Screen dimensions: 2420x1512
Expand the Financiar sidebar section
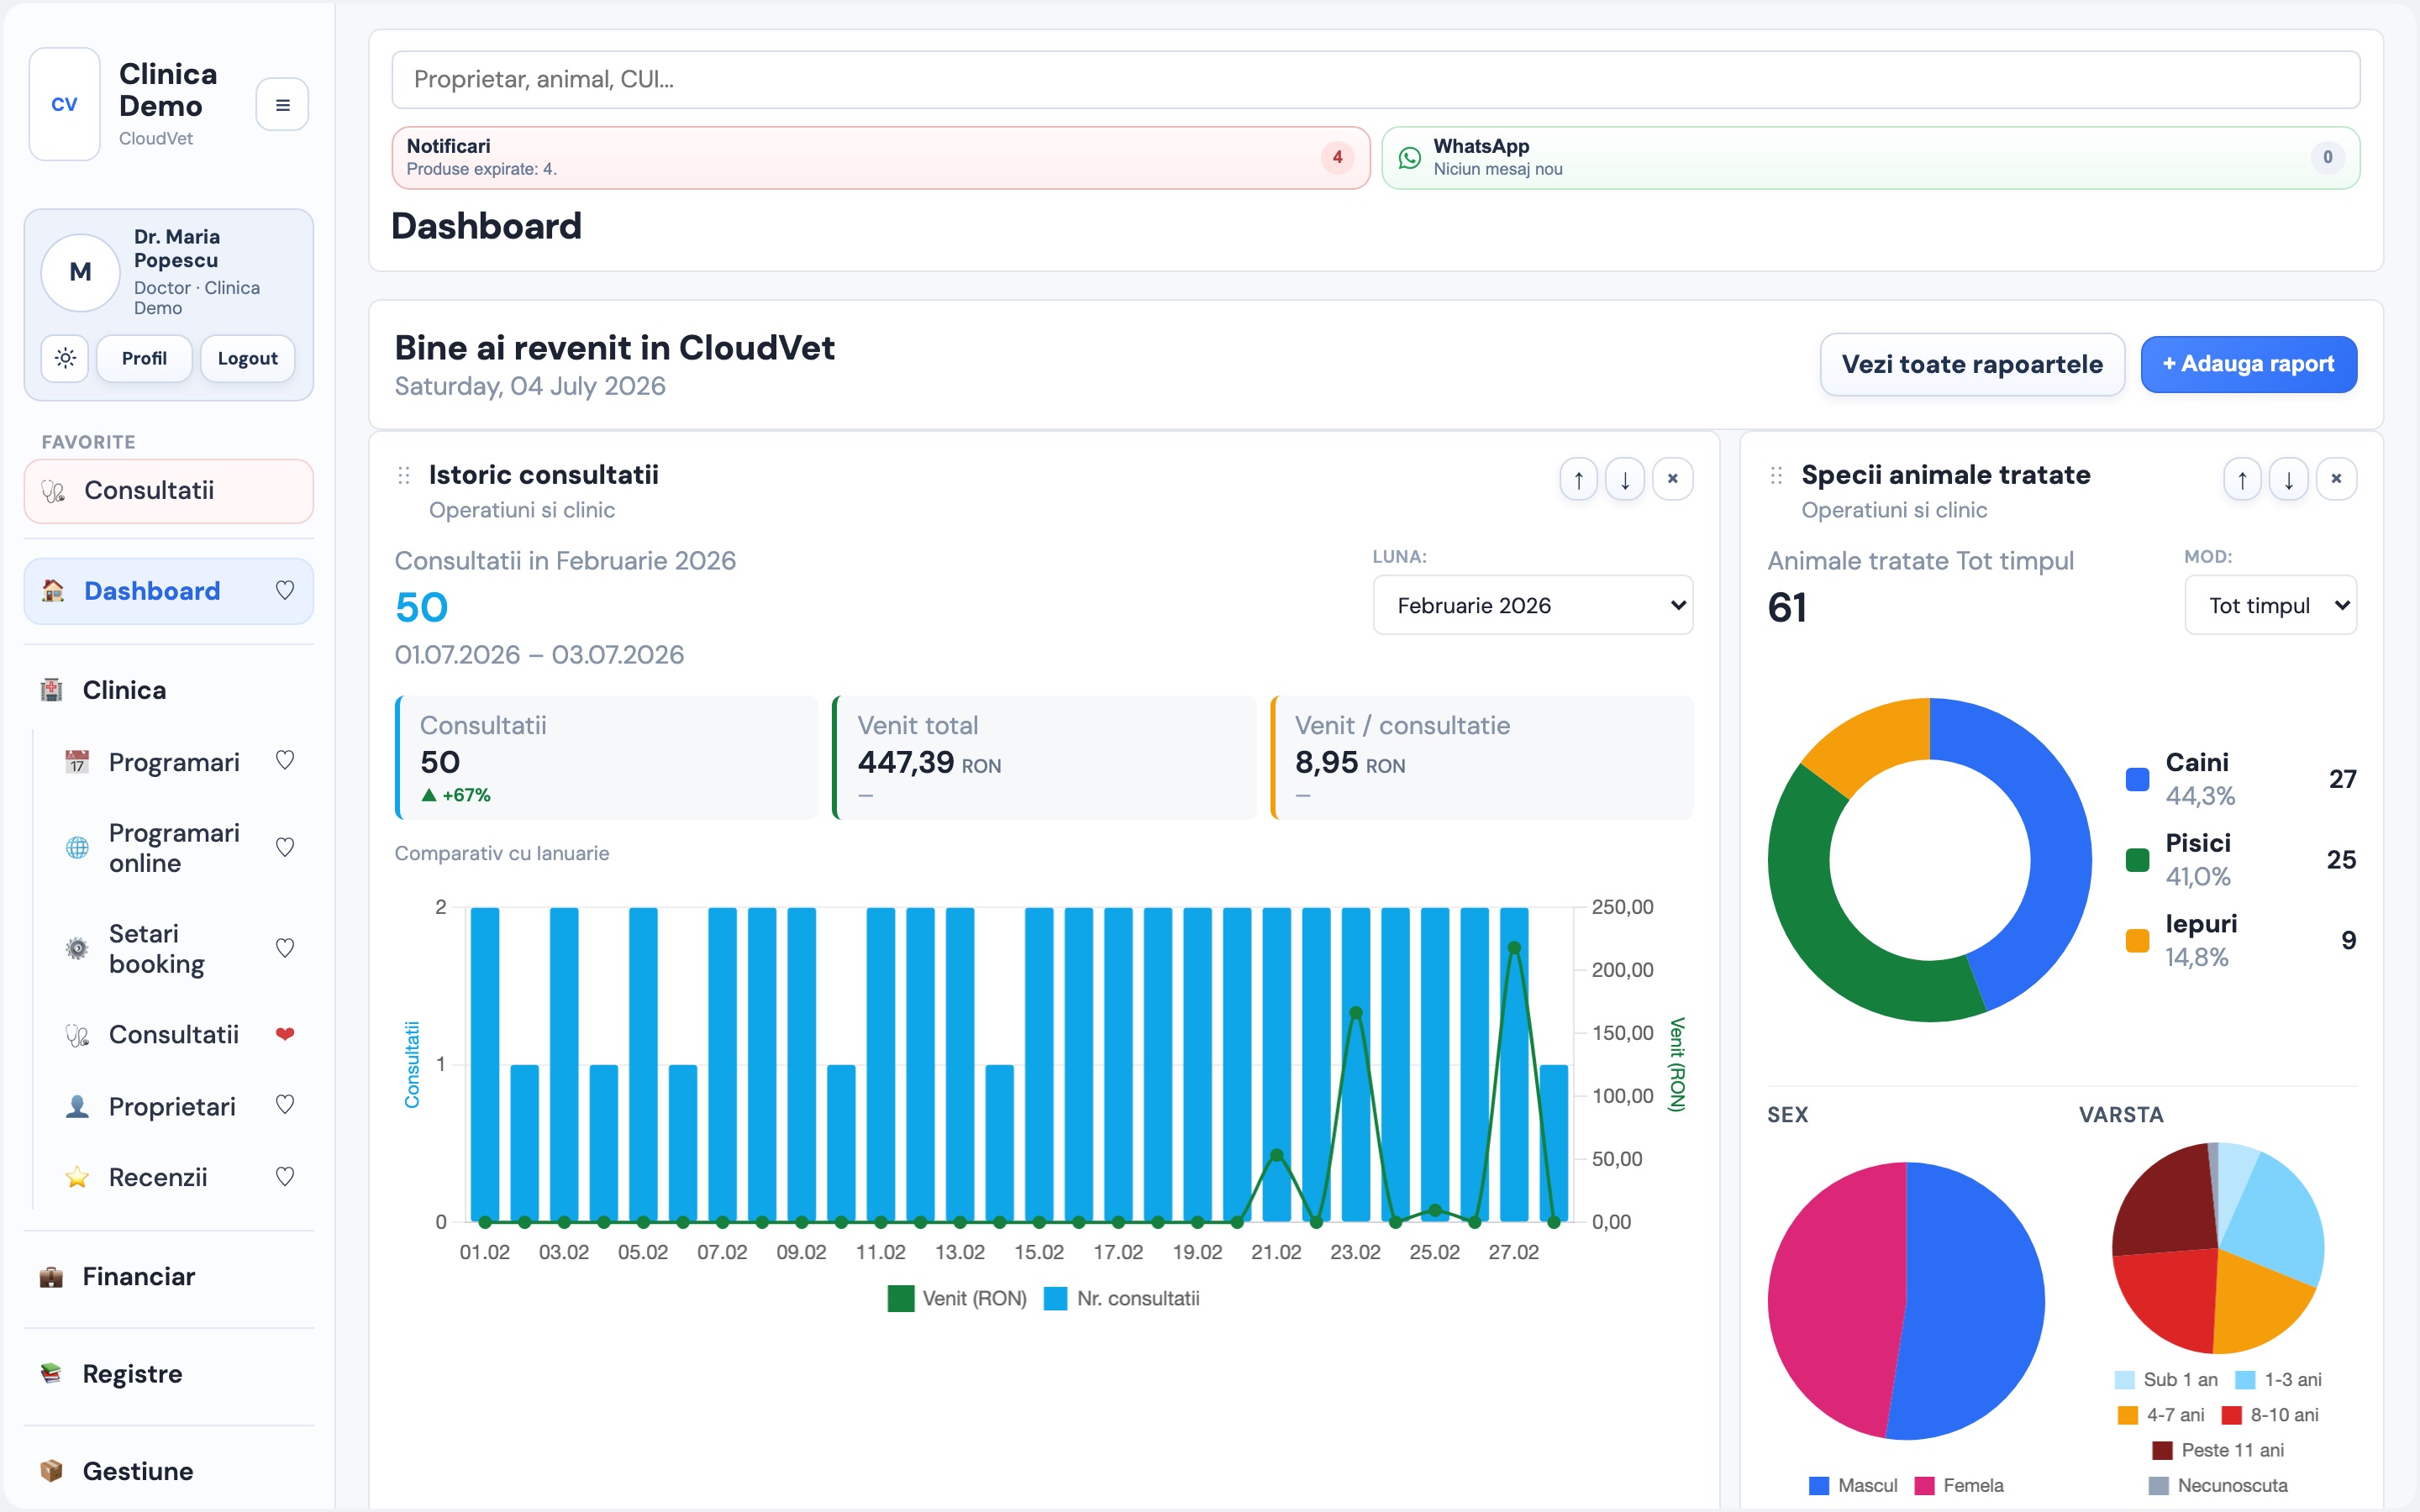[x=168, y=1277]
